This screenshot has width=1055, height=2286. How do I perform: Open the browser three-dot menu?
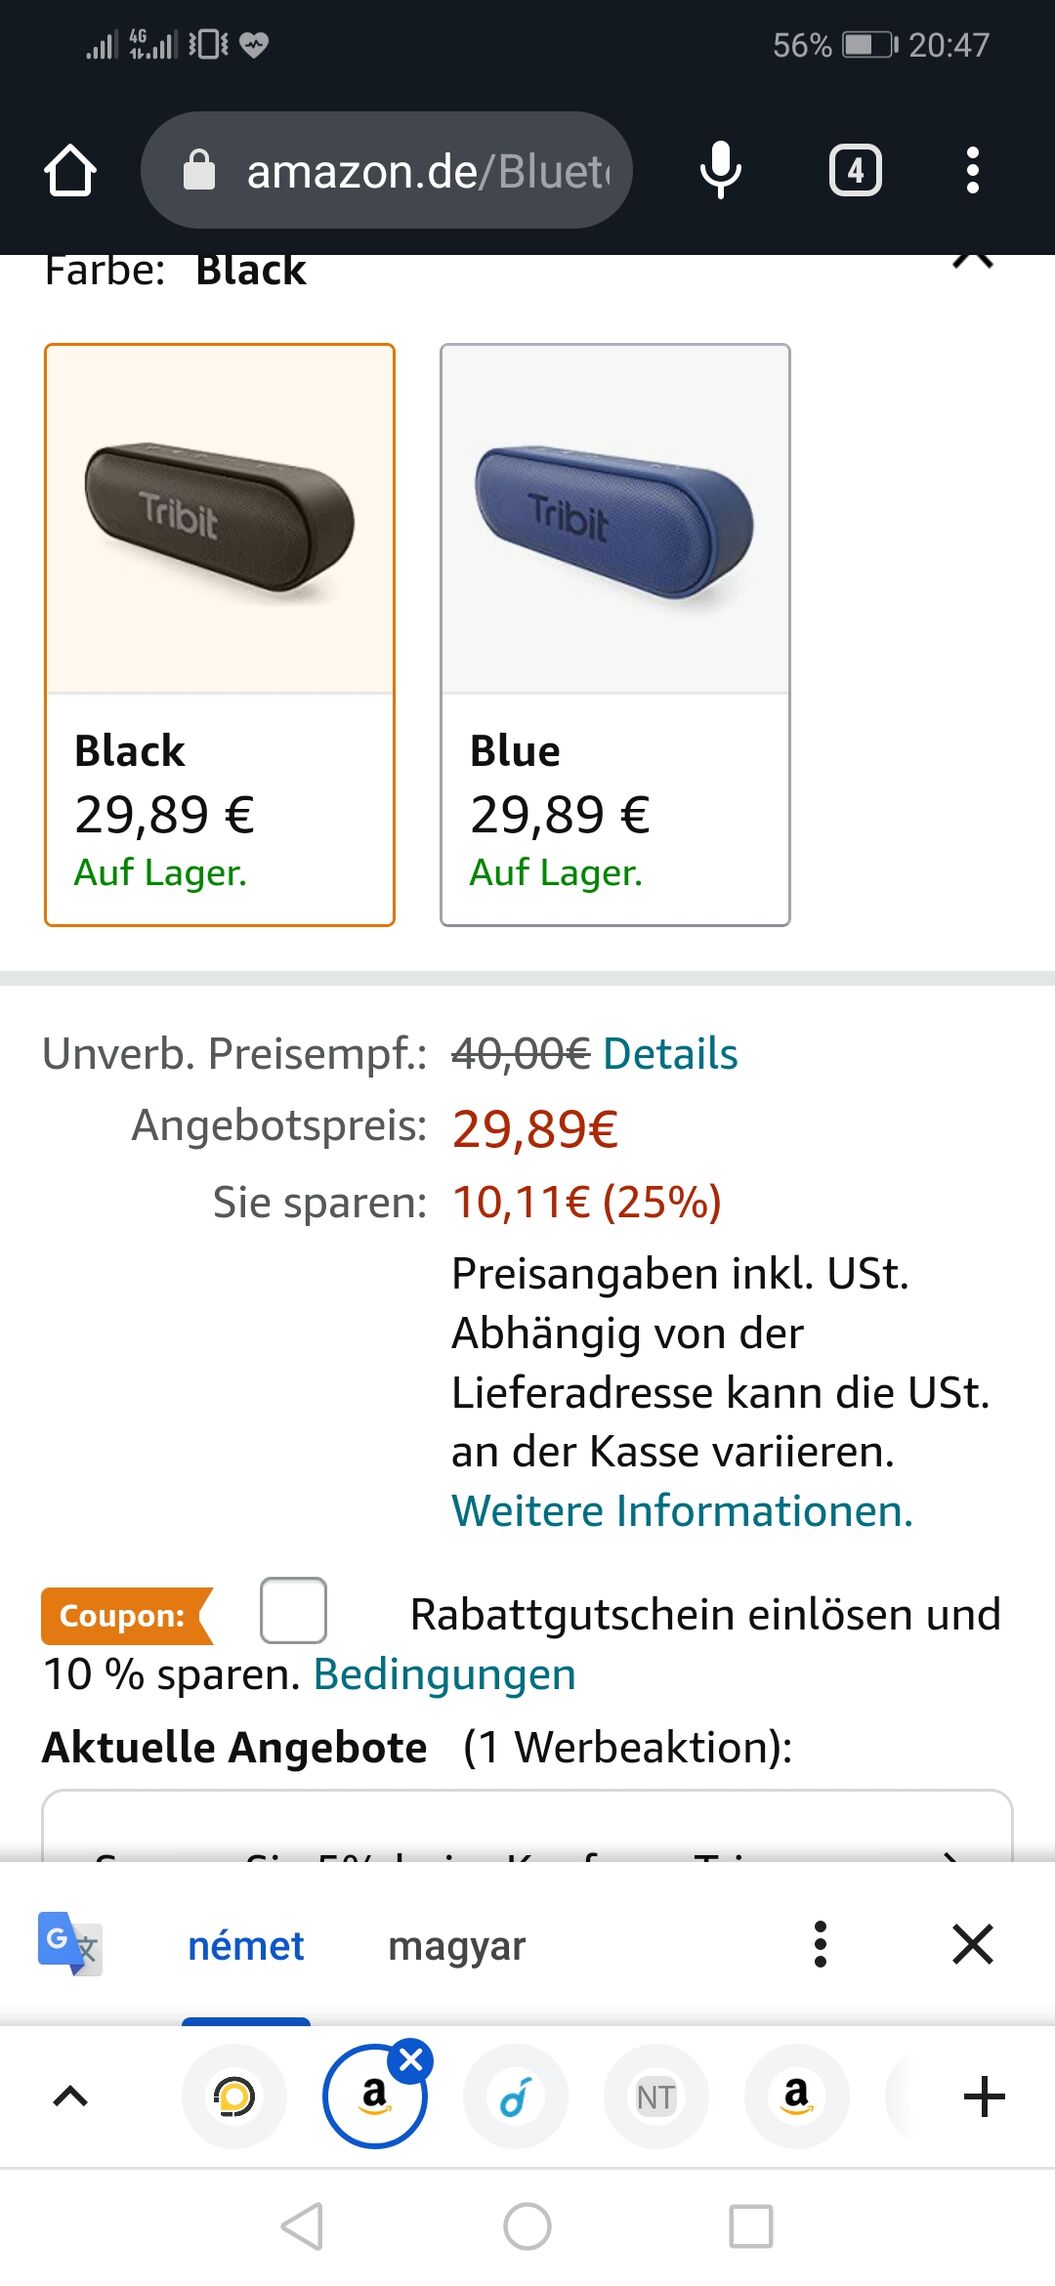pos(972,171)
